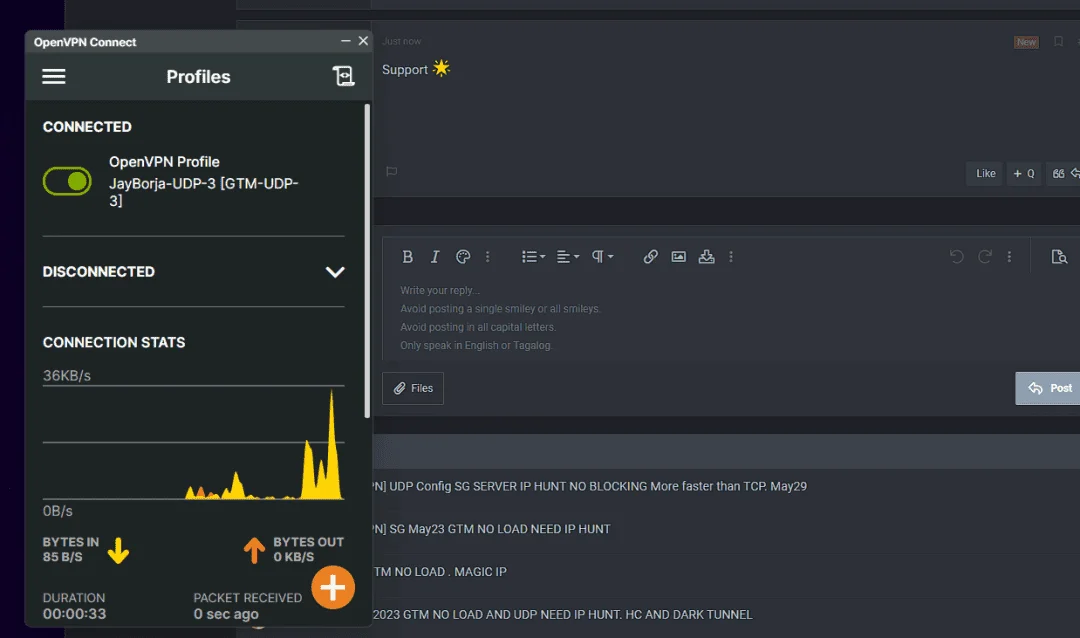Image resolution: width=1080 pixels, height=638 pixels.
Task: Open the text color palette icon
Action: pyautogui.click(x=463, y=257)
